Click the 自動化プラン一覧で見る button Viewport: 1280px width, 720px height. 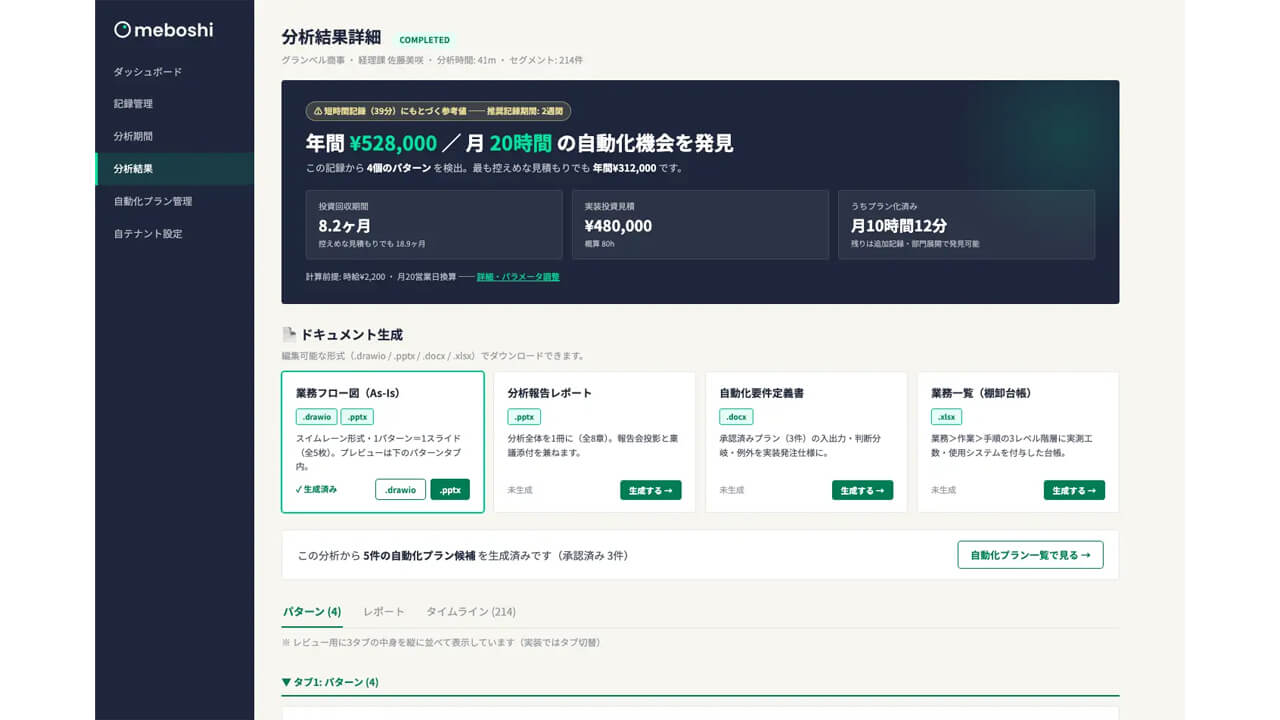(x=1030, y=555)
